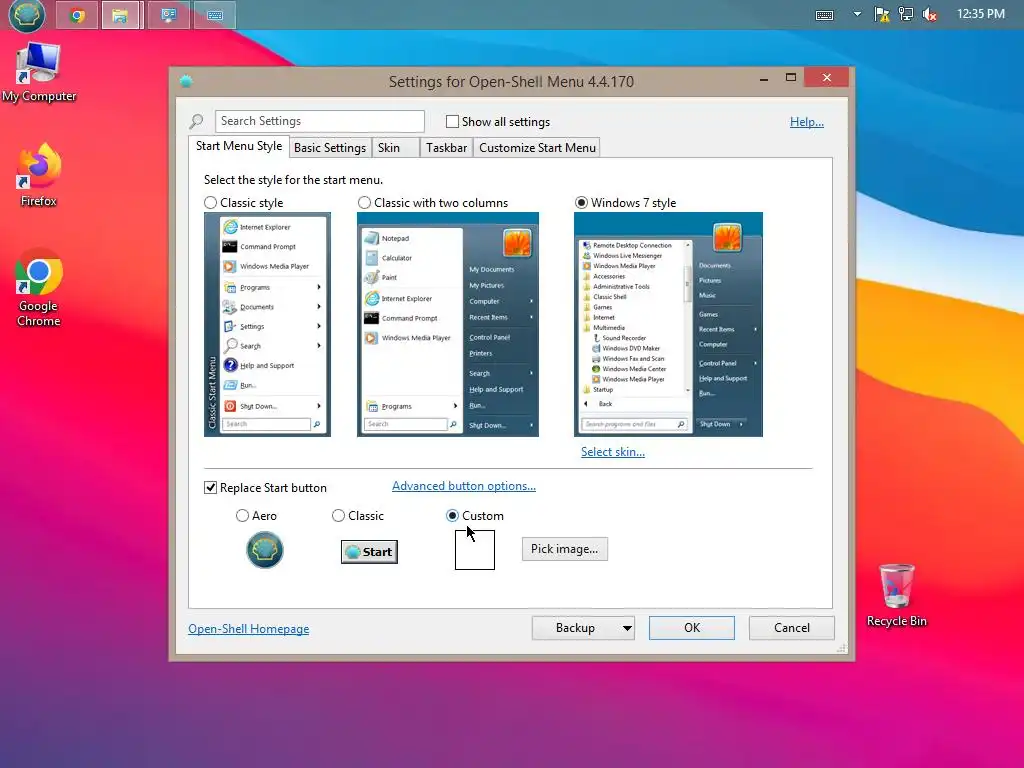Switch to Customize Start Menu tab
This screenshot has height=768, width=1024.
tap(537, 148)
